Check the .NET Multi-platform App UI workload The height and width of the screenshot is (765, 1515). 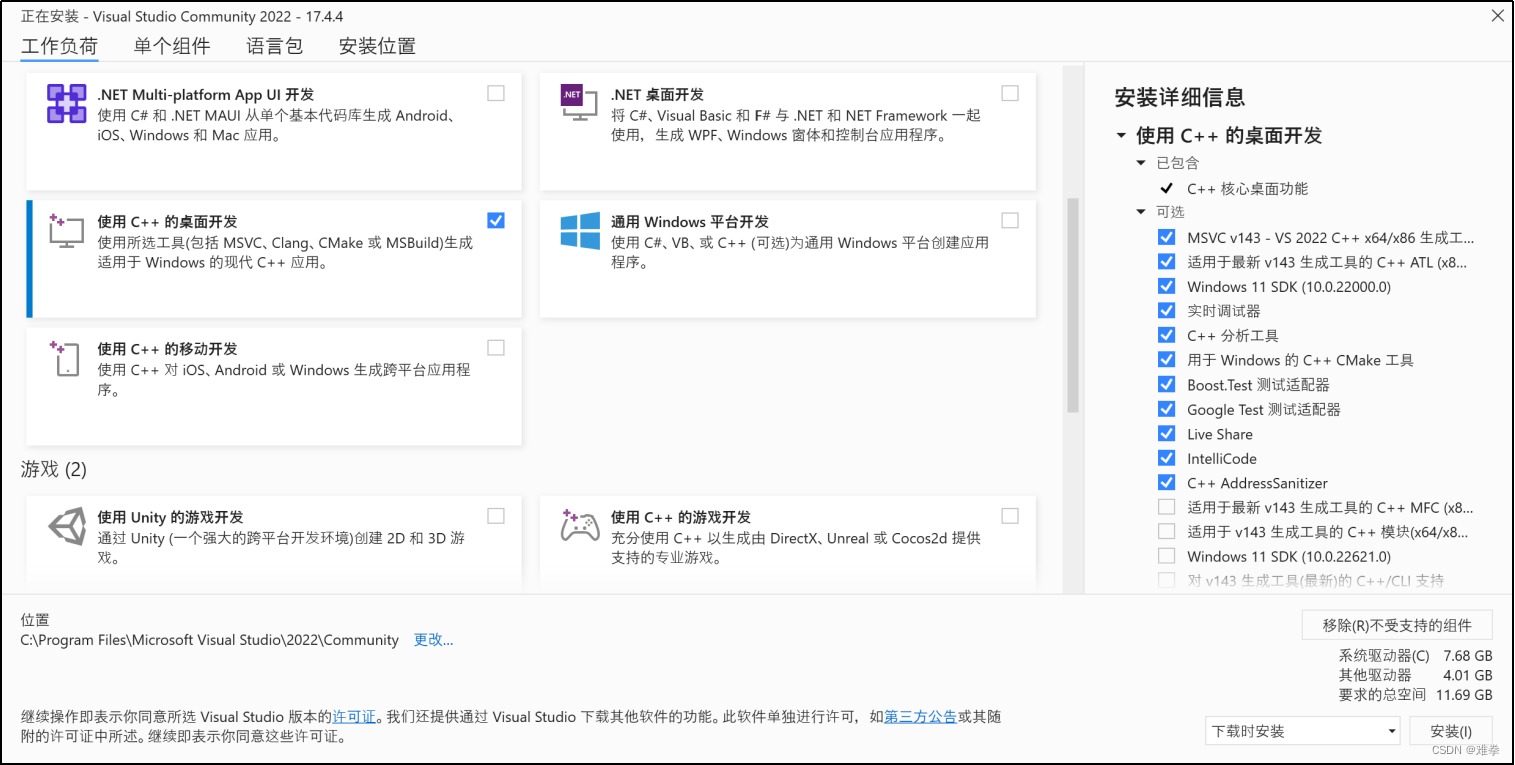[496, 93]
